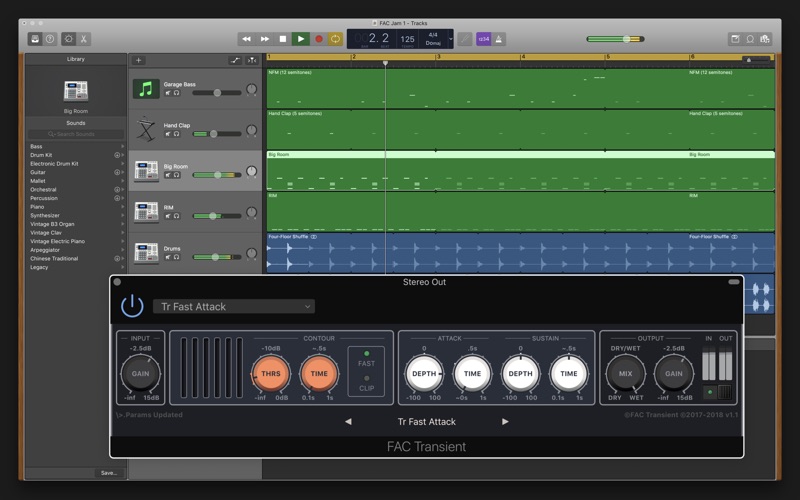Go to previous FAC Transient preset
The image size is (800, 500).
[348, 421]
